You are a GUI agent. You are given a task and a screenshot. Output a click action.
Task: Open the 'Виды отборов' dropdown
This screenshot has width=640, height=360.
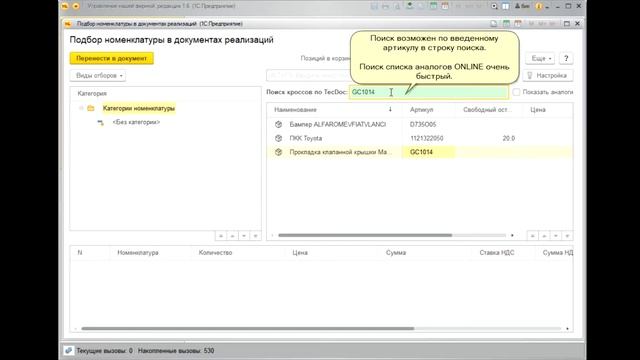[98, 76]
